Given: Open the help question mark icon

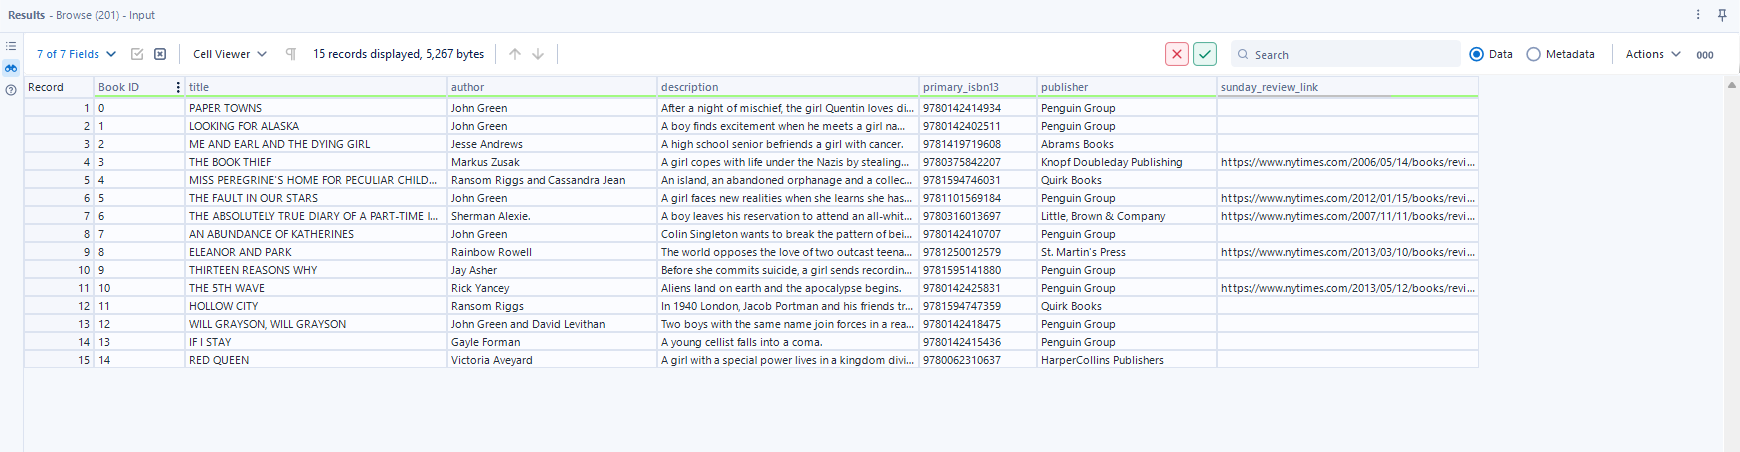Looking at the screenshot, I should click(x=11, y=90).
